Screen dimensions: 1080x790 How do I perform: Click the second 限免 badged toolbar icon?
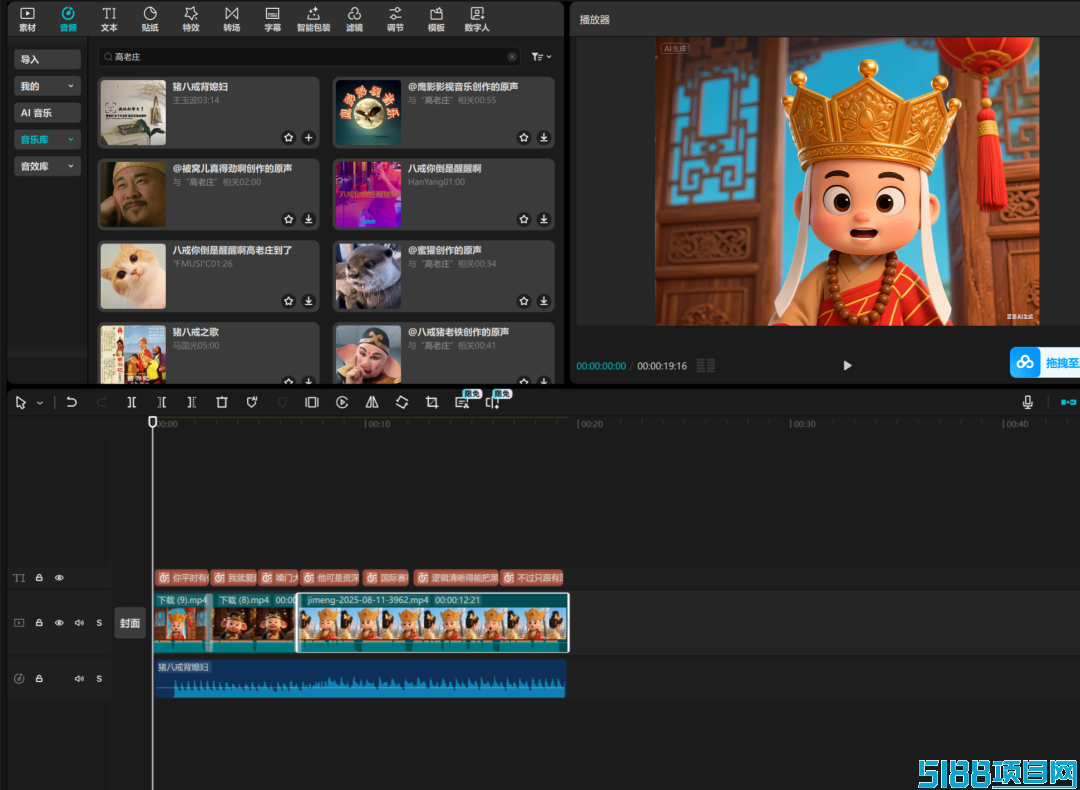[x=492, y=403]
